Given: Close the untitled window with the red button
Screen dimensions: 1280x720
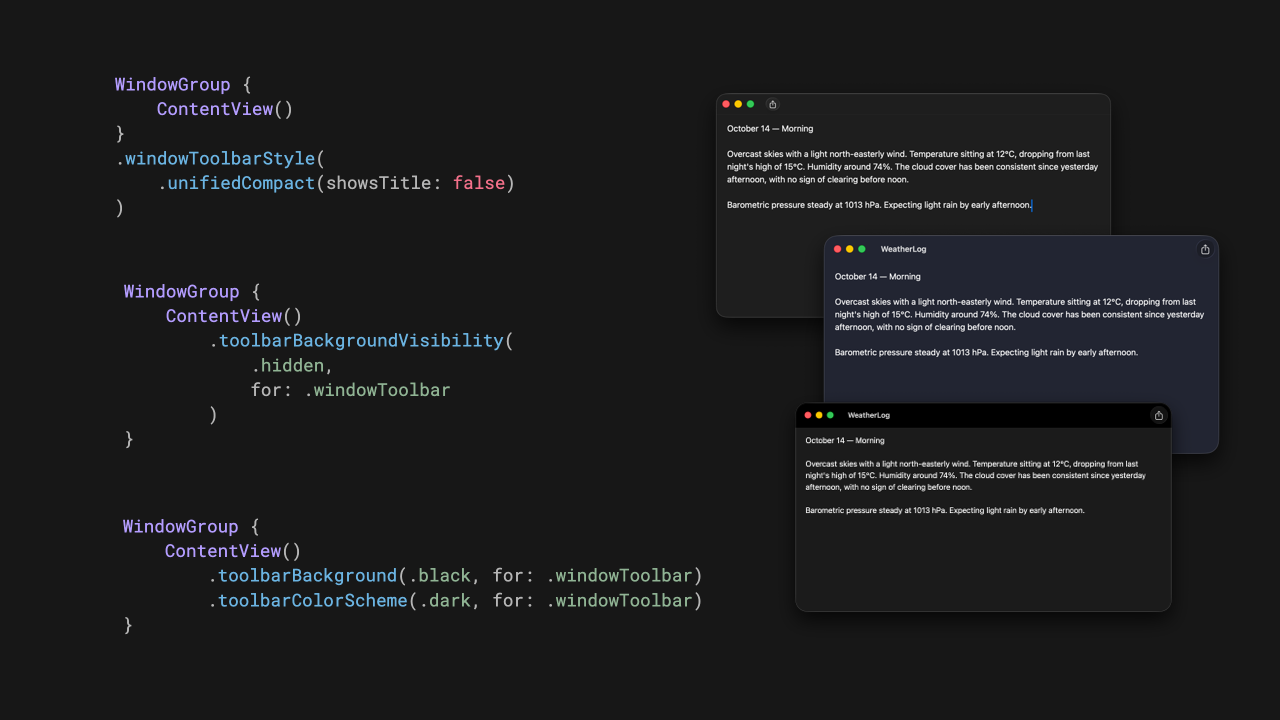Looking at the screenshot, I should pyautogui.click(x=726, y=104).
